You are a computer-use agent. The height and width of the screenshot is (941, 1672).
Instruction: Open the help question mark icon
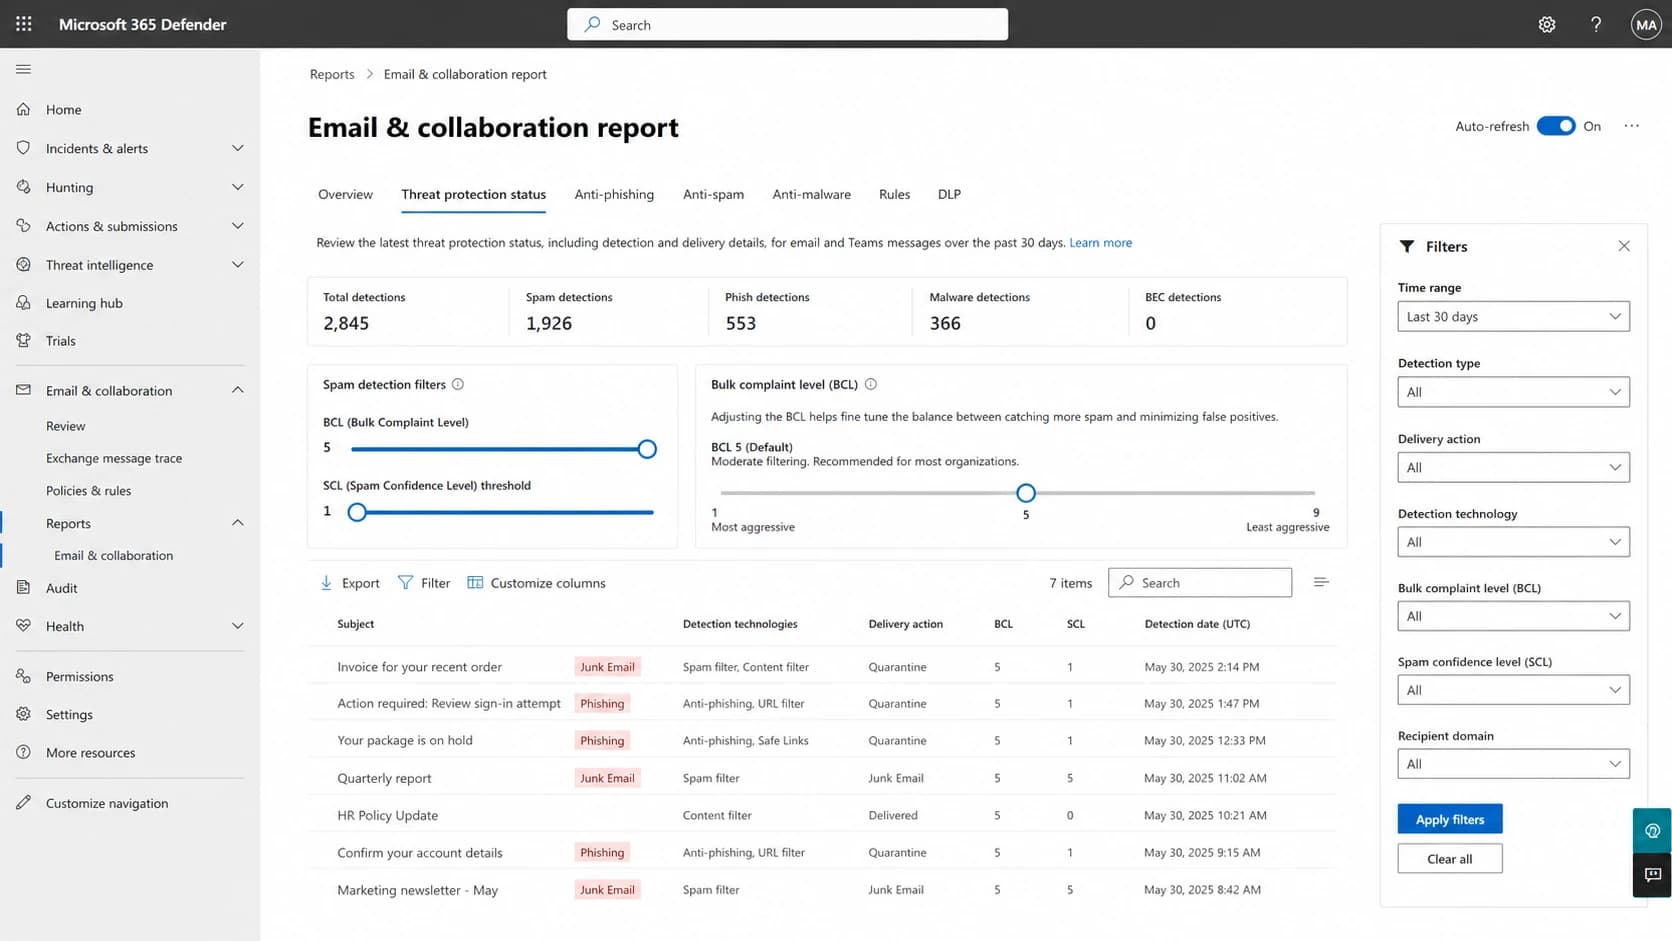1596,25
